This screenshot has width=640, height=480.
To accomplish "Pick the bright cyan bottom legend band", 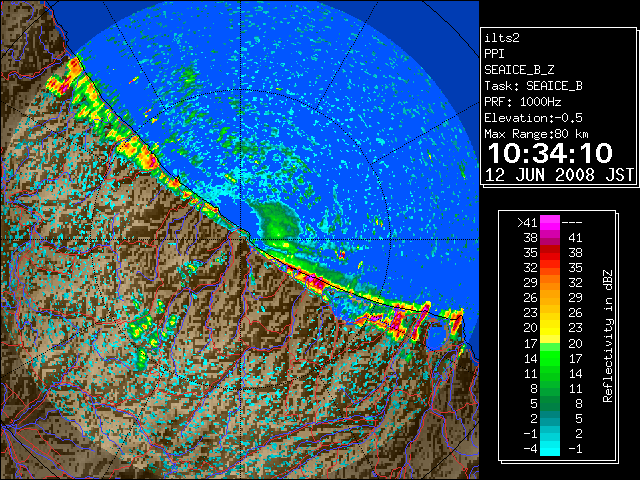I will point(550,449).
